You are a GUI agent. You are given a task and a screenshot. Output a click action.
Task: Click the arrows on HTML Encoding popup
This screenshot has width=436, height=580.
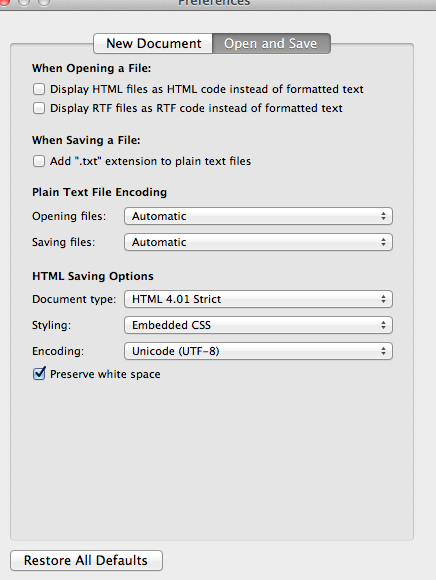click(x=383, y=351)
